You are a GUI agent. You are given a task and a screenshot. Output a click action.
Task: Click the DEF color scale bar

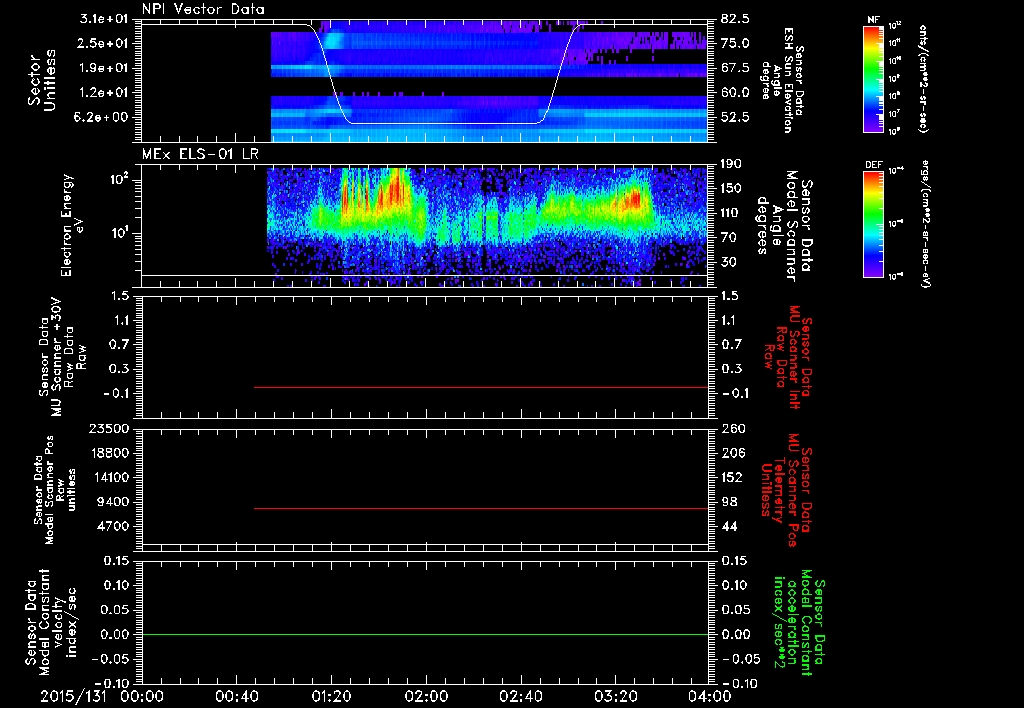coord(873,224)
